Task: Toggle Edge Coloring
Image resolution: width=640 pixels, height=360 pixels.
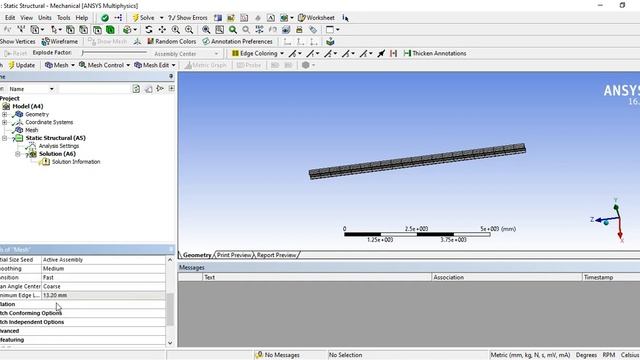Action: tap(255, 53)
